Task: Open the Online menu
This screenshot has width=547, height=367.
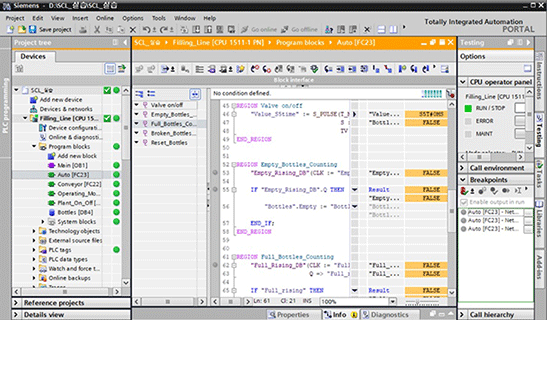Action: tap(105, 18)
